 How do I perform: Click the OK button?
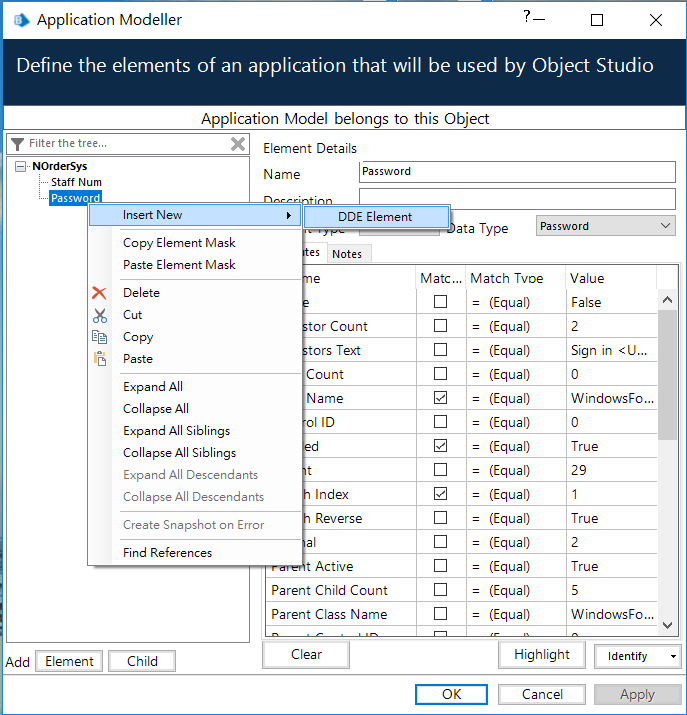click(451, 694)
